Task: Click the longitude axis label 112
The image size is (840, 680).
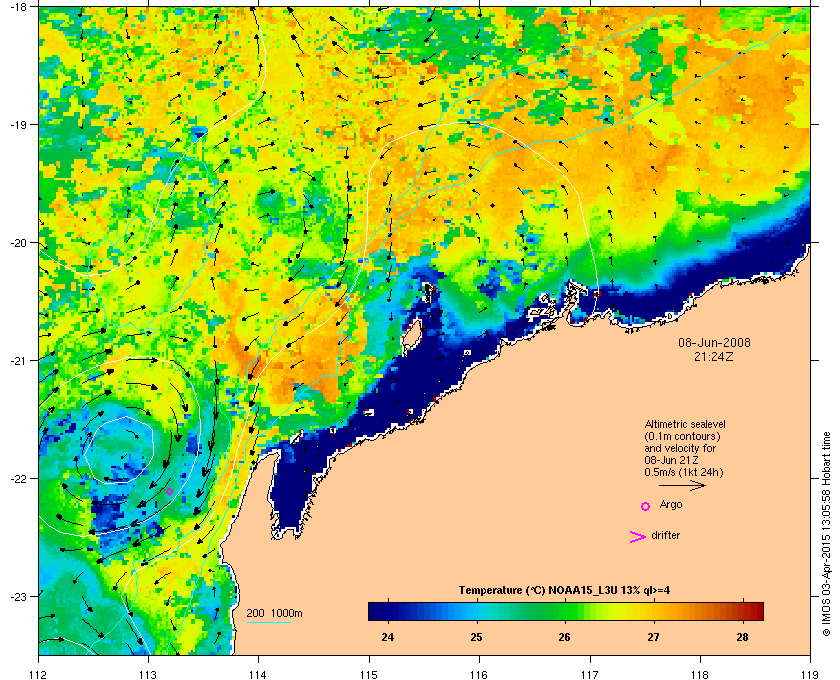Action: click(39, 674)
